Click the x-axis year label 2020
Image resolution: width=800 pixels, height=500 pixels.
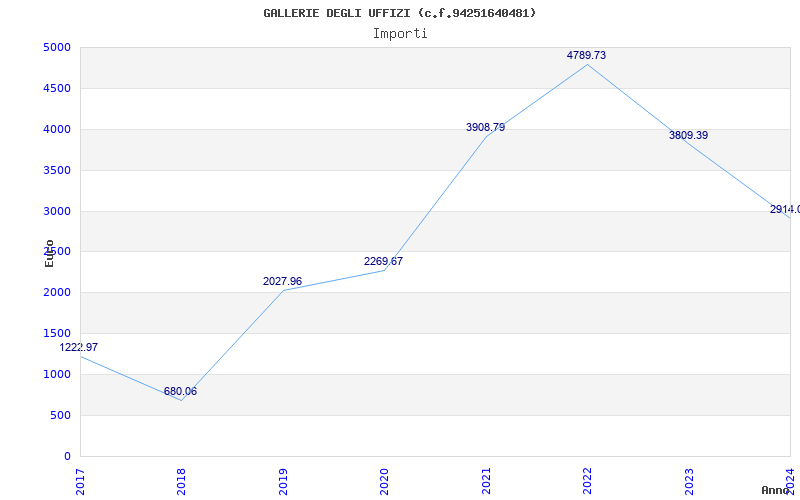pos(384,482)
